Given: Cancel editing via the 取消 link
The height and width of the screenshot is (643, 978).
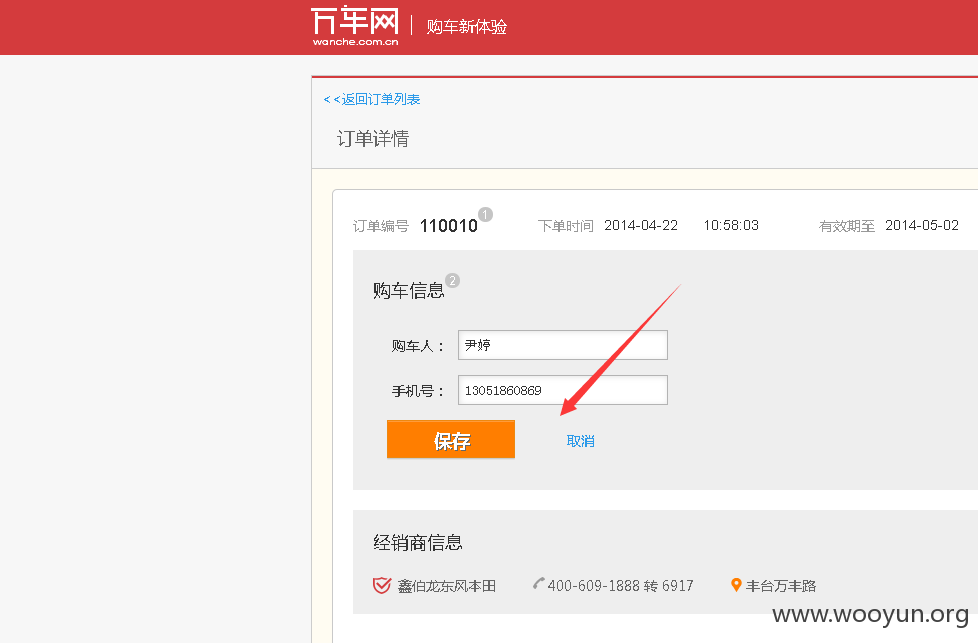Looking at the screenshot, I should point(580,441).
